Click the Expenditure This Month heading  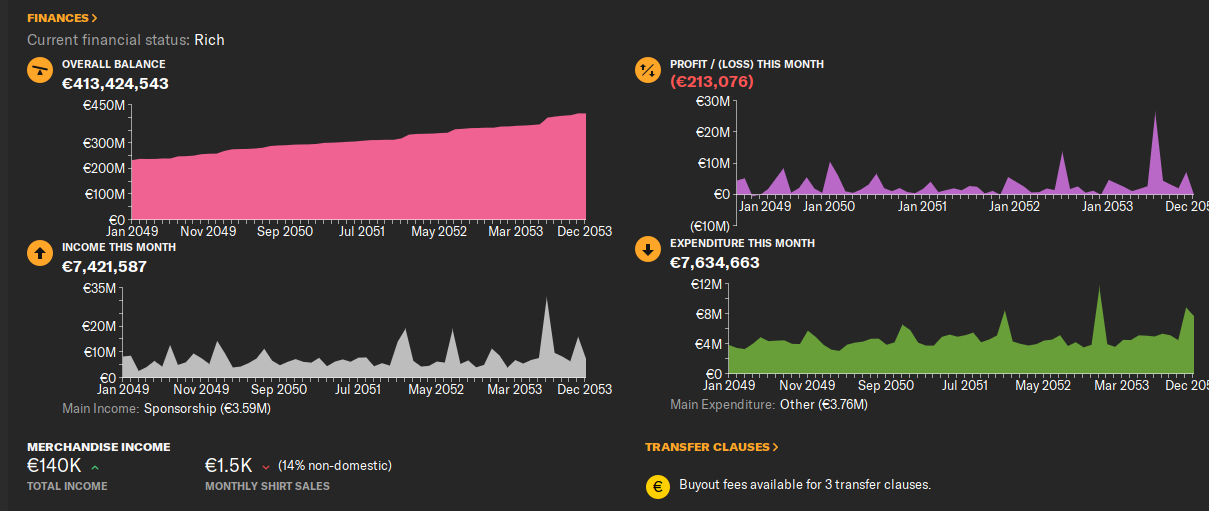click(x=742, y=243)
